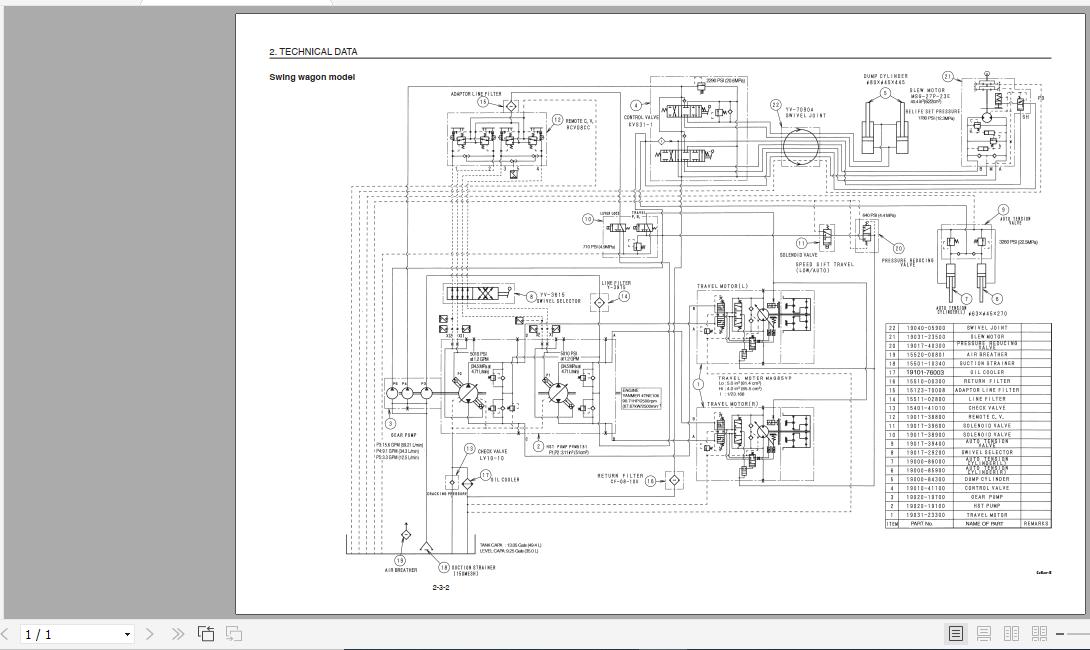Go to the previous page arrow
Image resolution: width=1090 pixels, height=650 pixels.
point(5,633)
